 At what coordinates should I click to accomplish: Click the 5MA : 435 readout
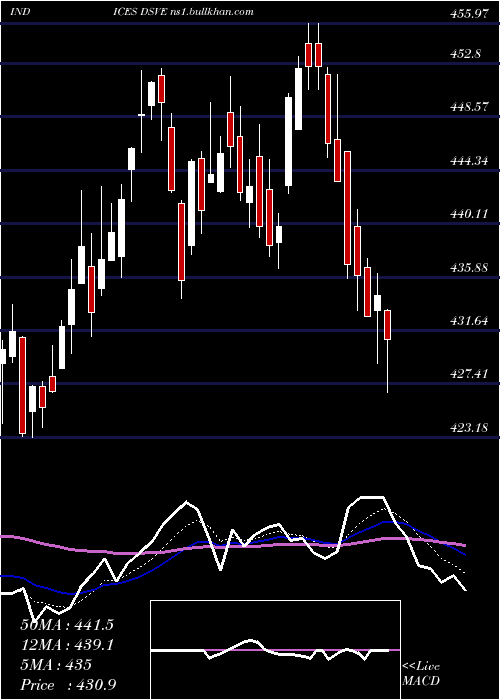[x=56, y=665]
